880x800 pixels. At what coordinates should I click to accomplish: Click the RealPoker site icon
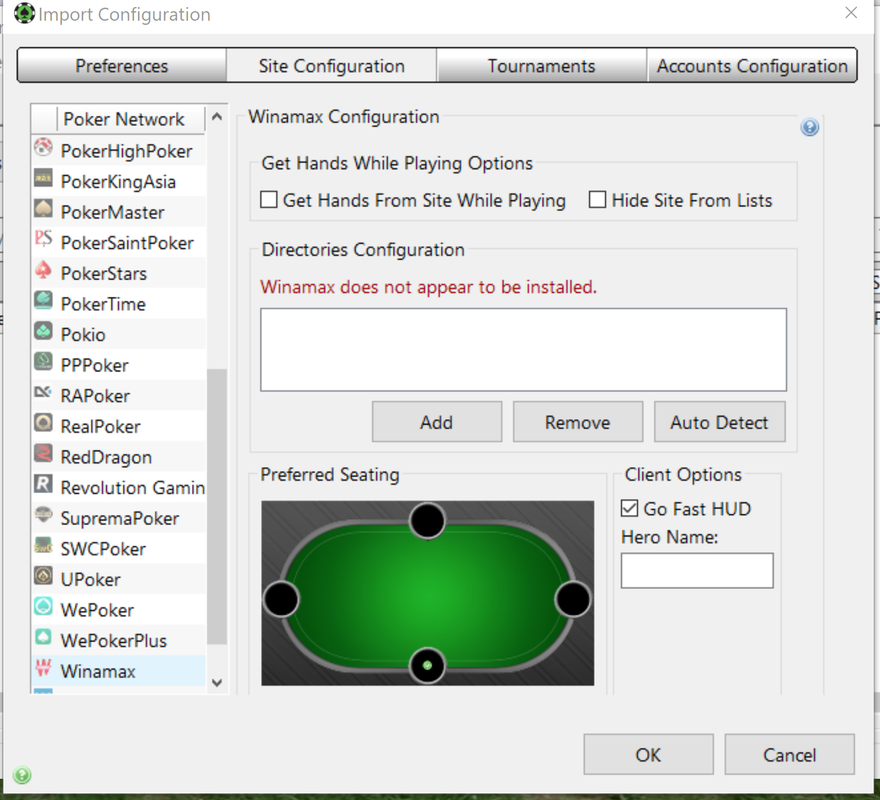point(43,423)
